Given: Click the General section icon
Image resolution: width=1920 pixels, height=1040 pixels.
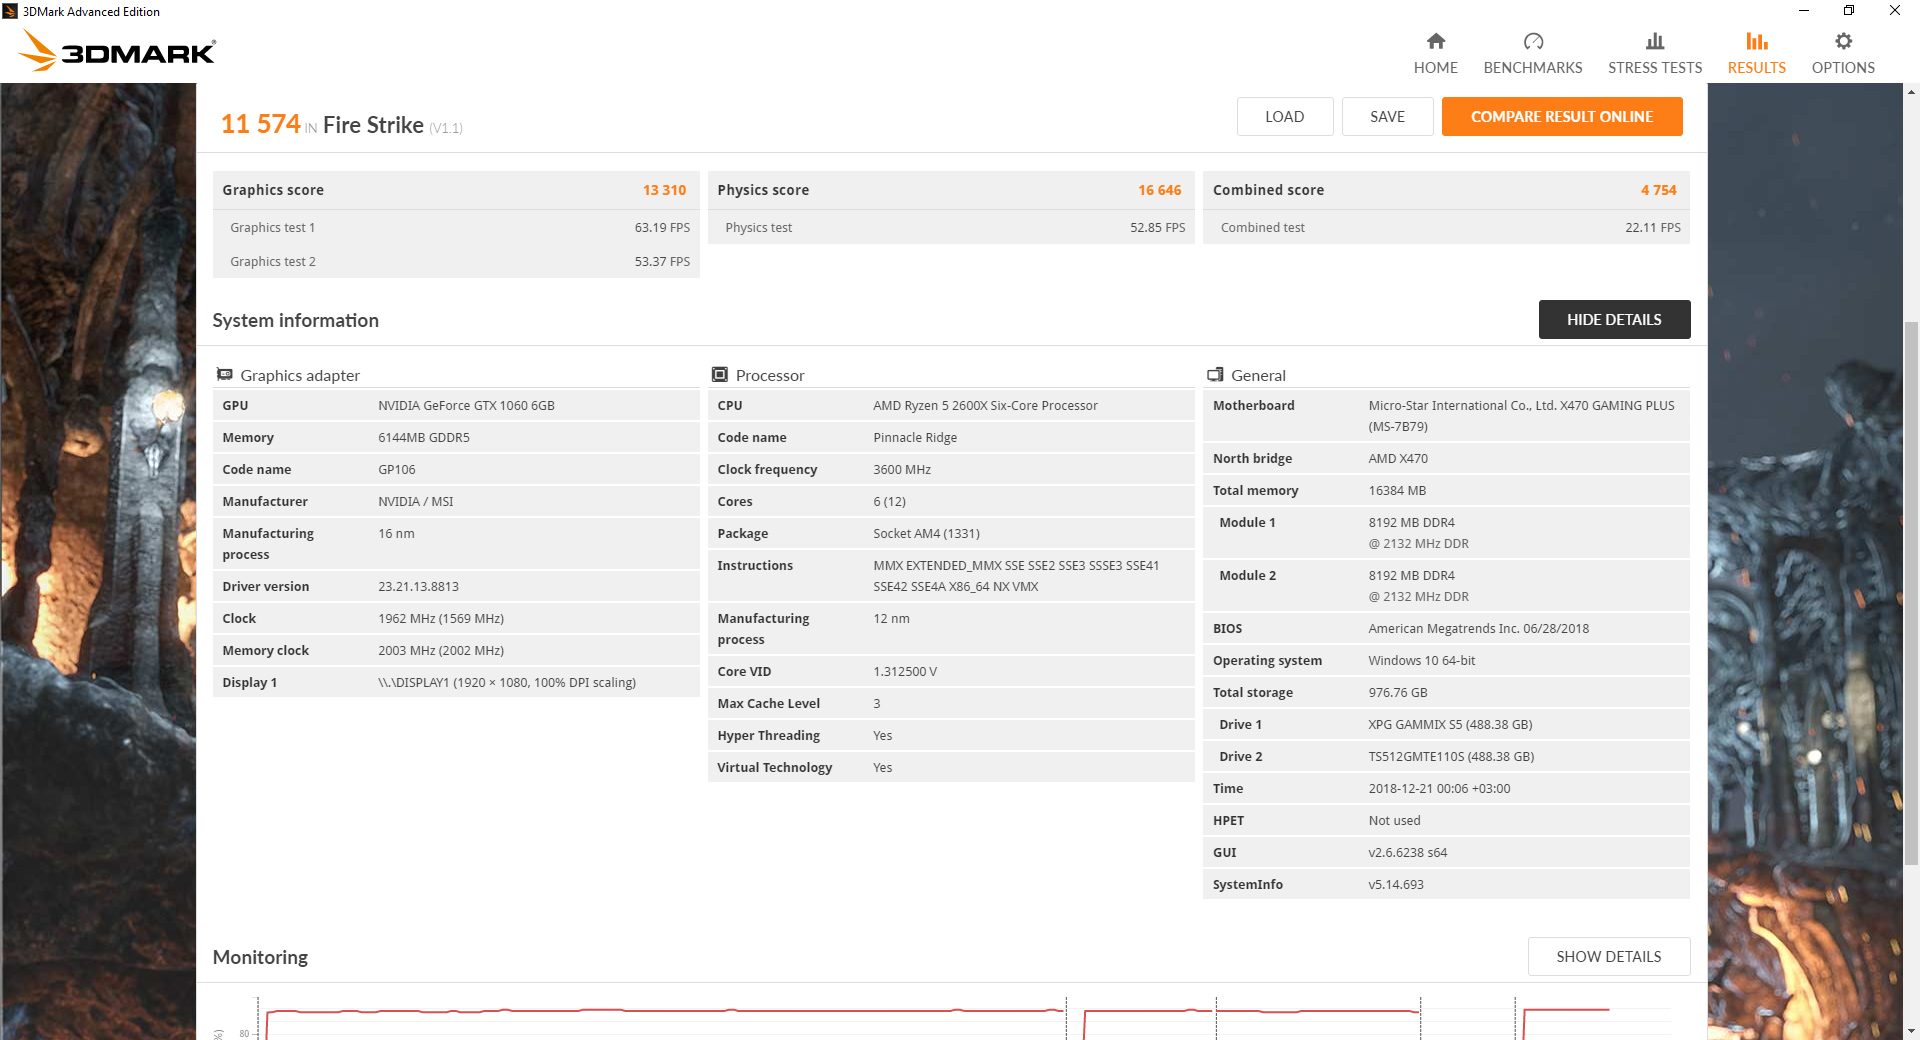Looking at the screenshot, I should pyautogui.click(x=1215, y=375).
